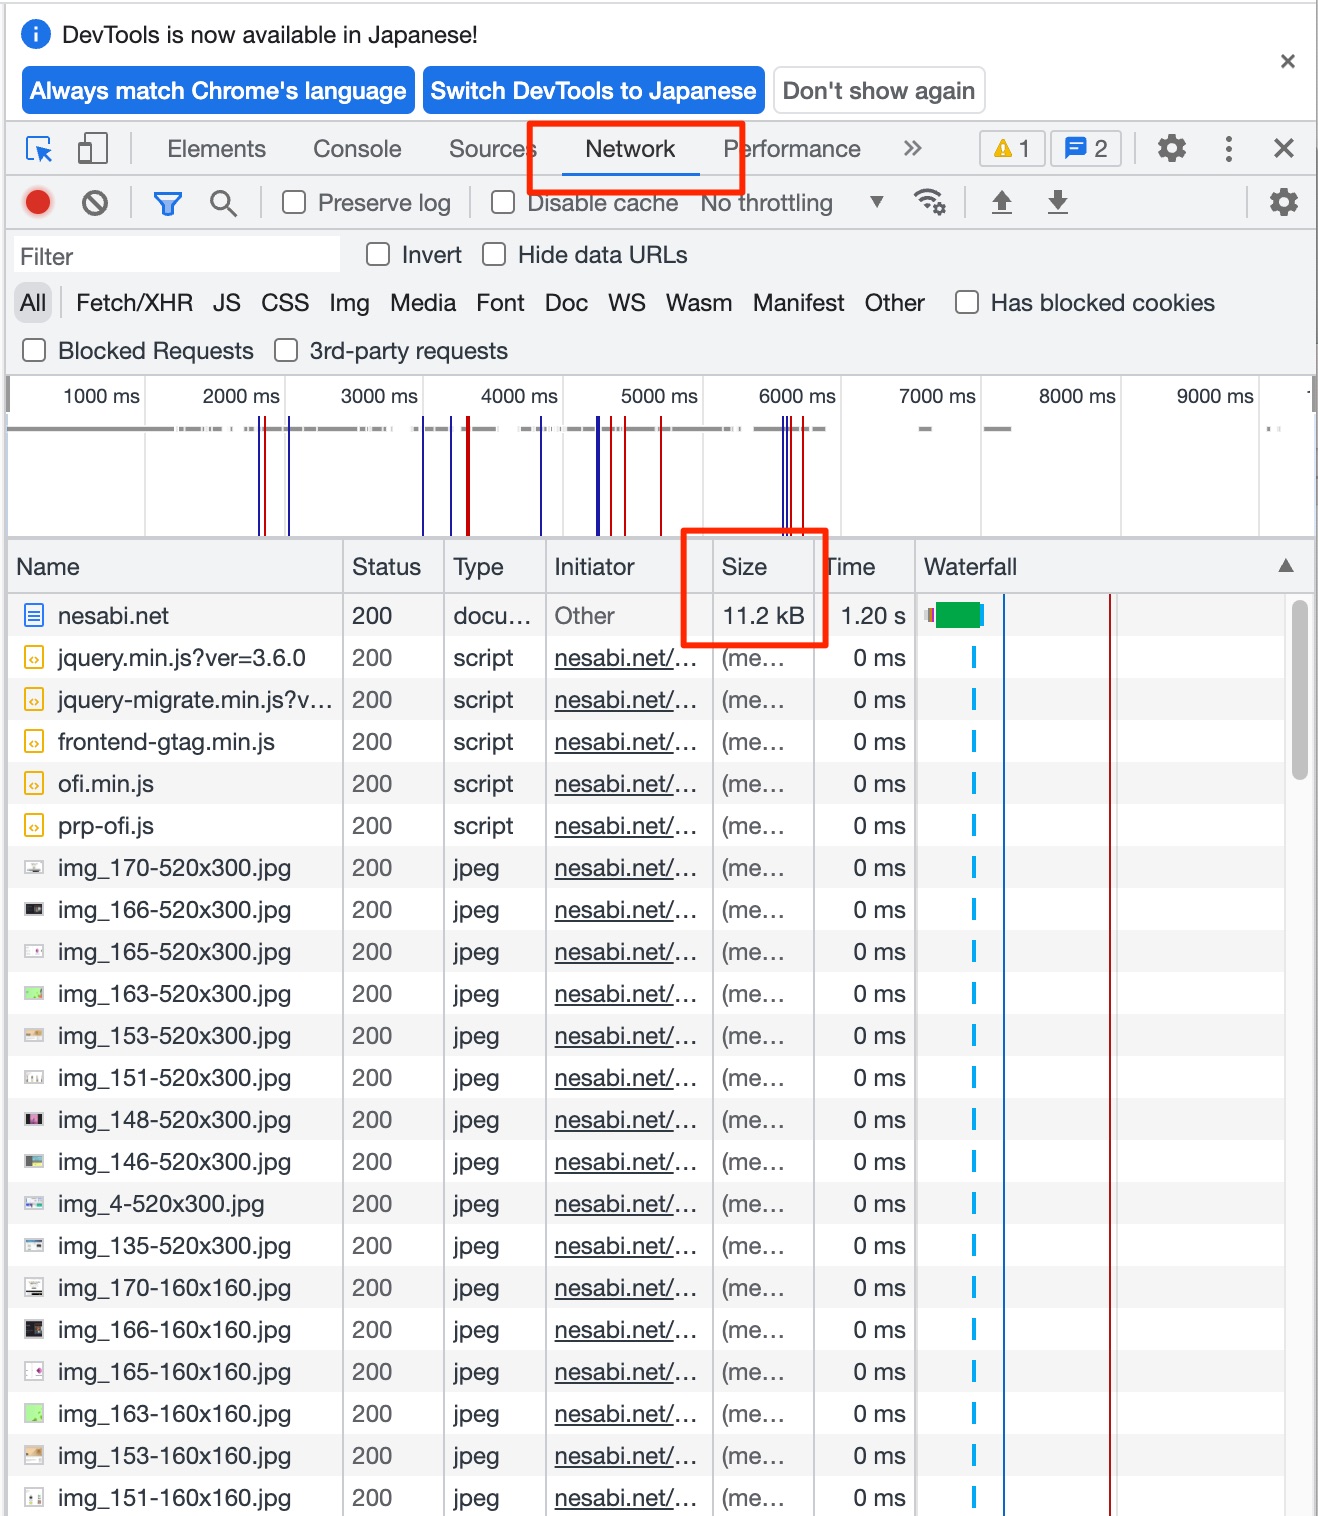The image size is (1318, 1516).
Task: Select the Img request filter
Action: click(349, 302)
